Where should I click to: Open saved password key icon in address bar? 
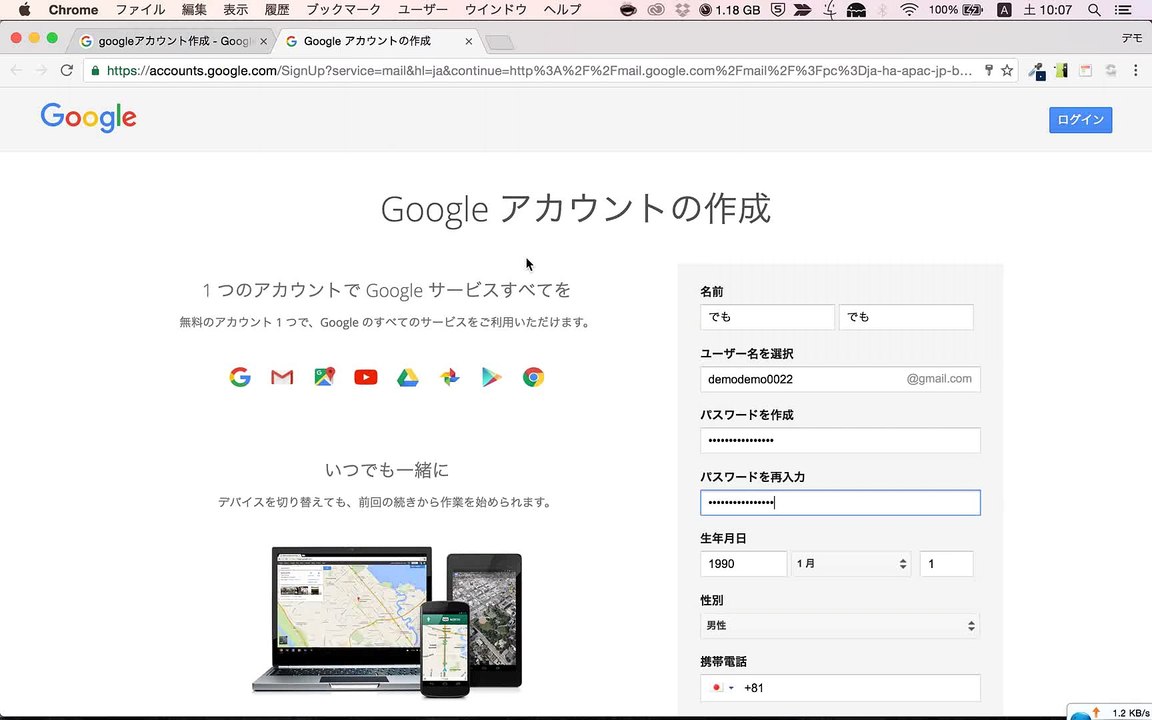989,71
